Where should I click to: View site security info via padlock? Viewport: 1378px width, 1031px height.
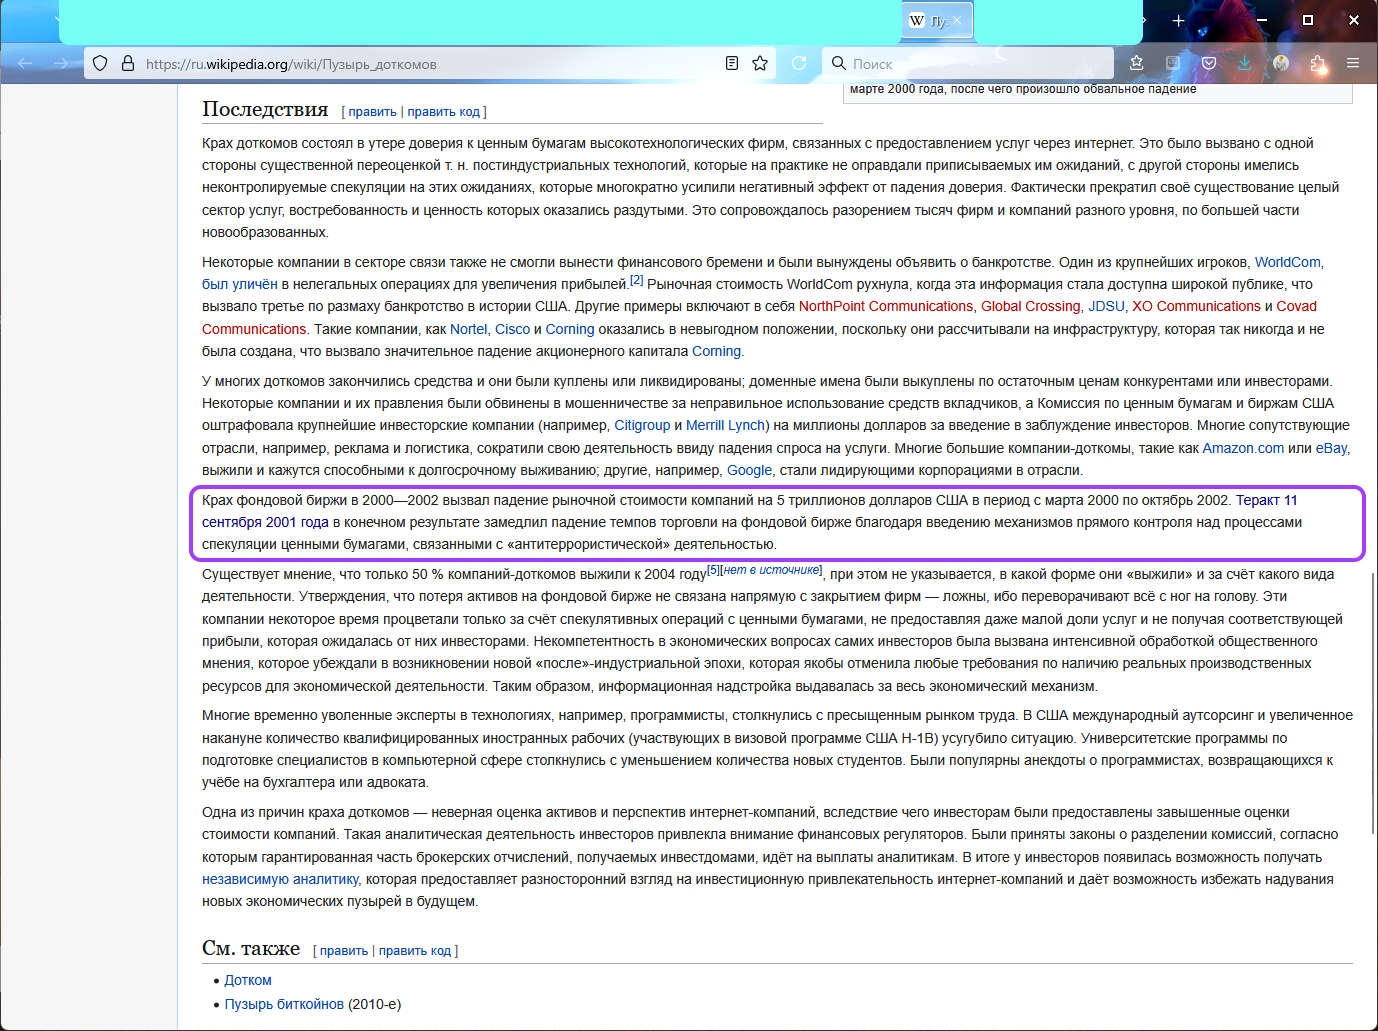tap(128, 63)
